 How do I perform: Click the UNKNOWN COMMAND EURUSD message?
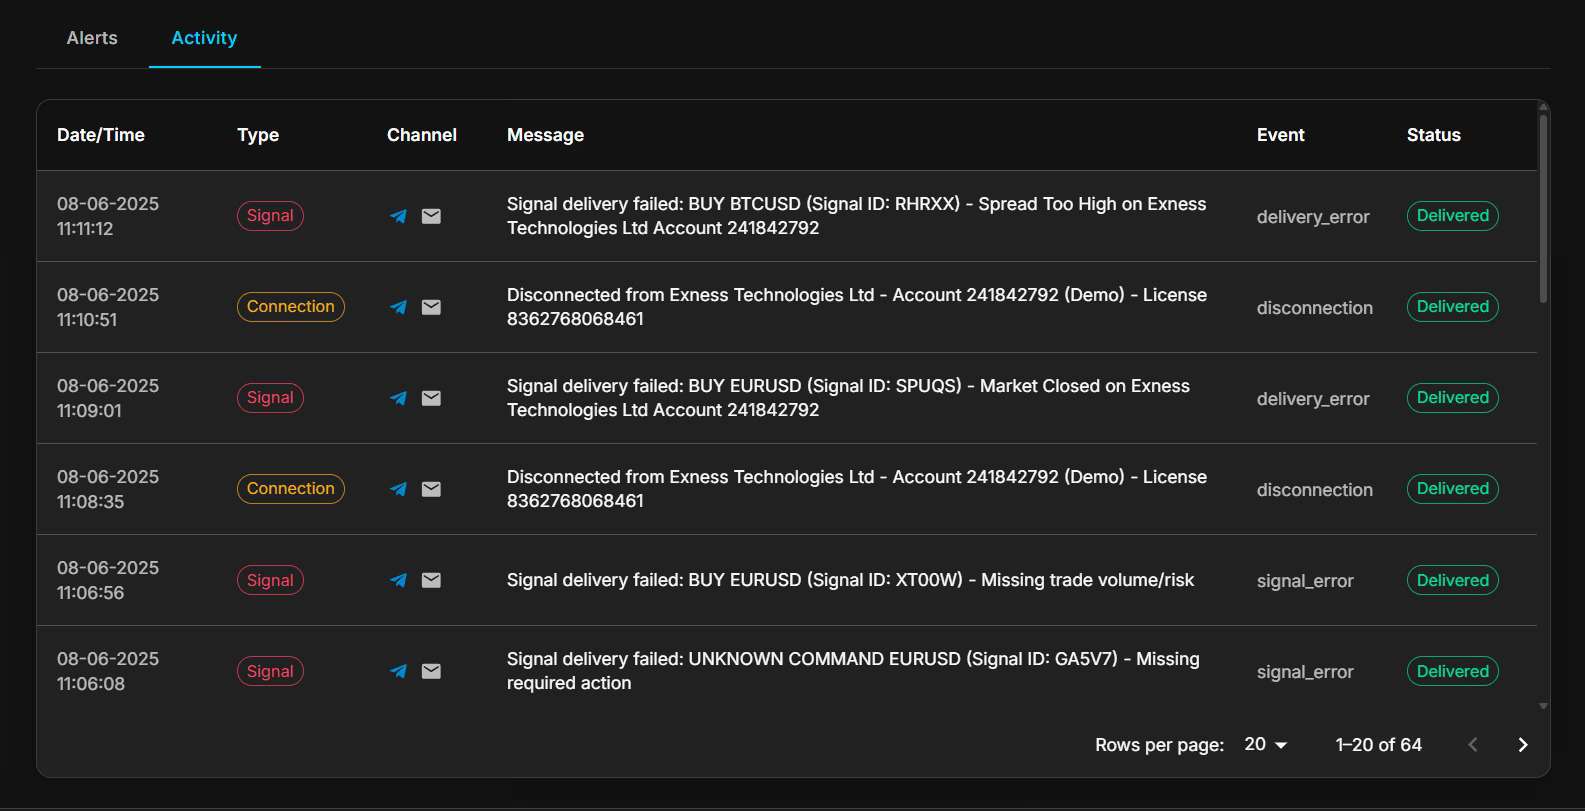tap(853, 671)
